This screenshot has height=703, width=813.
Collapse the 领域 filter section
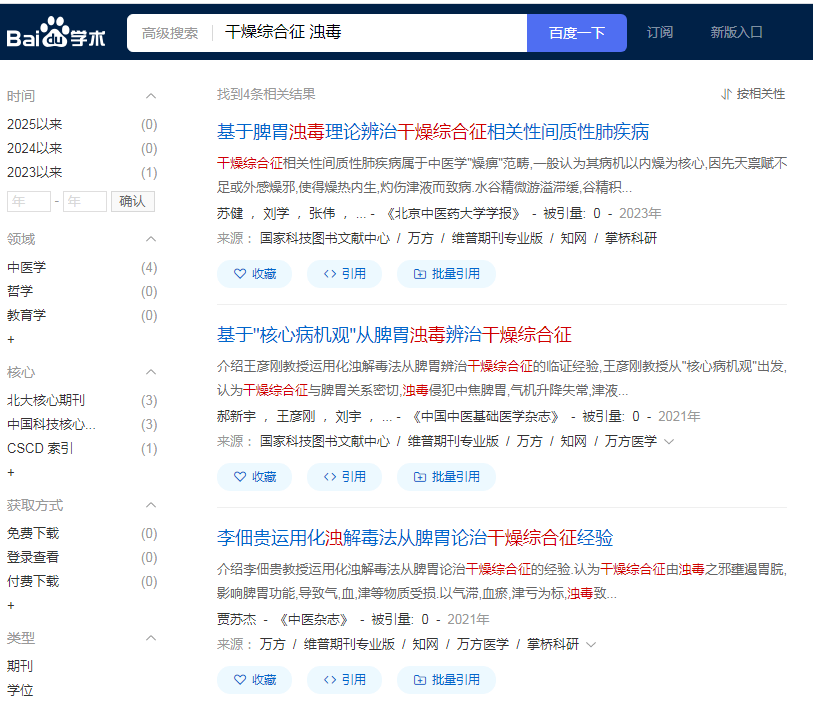tap(151, 239)
